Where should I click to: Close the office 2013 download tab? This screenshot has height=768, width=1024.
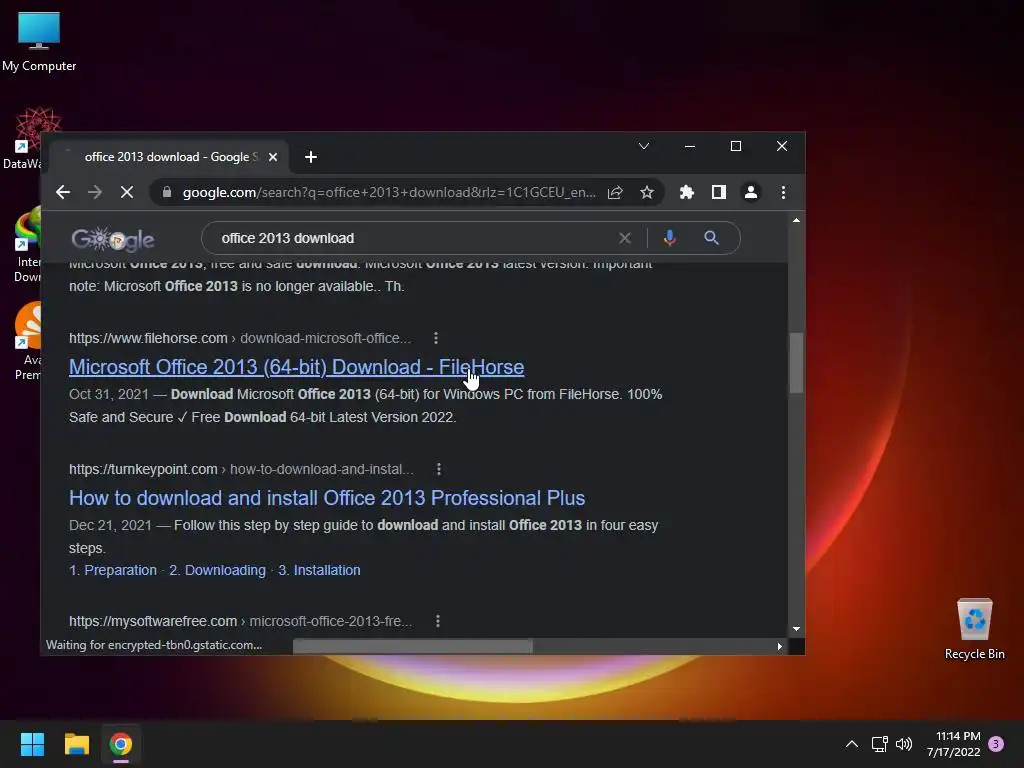[x=273, y=157]
